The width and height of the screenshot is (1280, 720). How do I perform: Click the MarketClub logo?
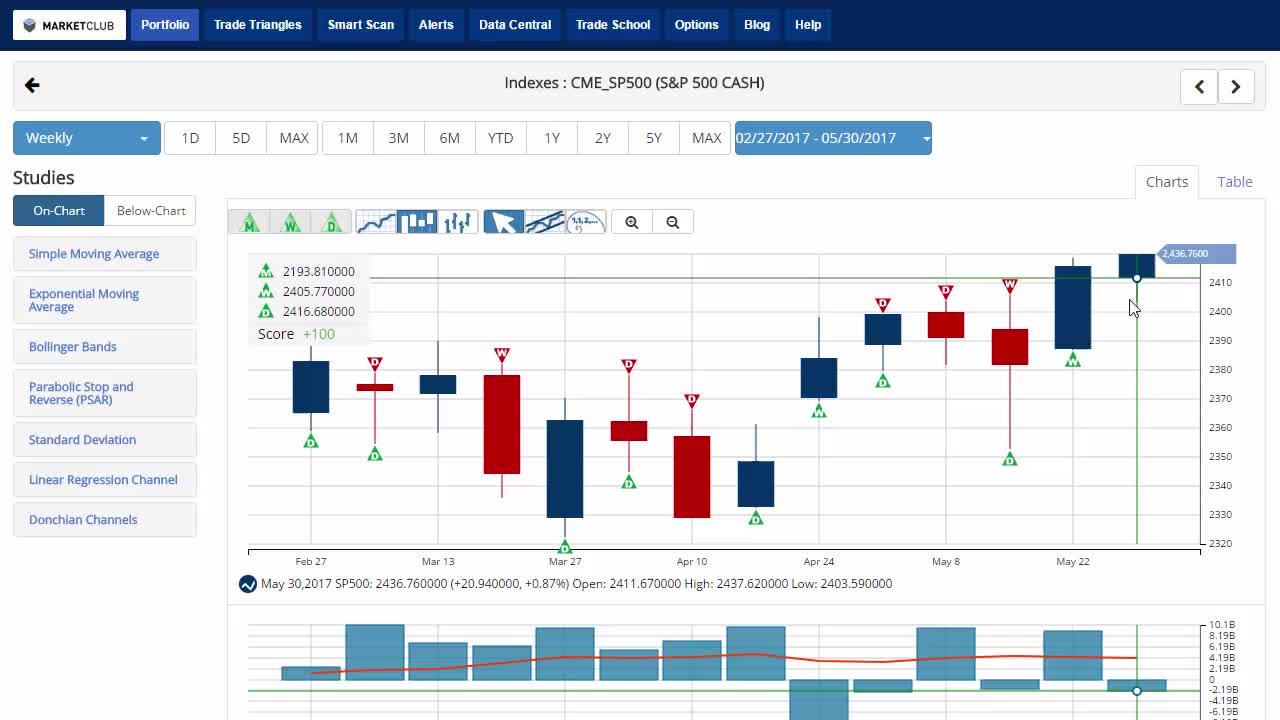pos(70,25)
